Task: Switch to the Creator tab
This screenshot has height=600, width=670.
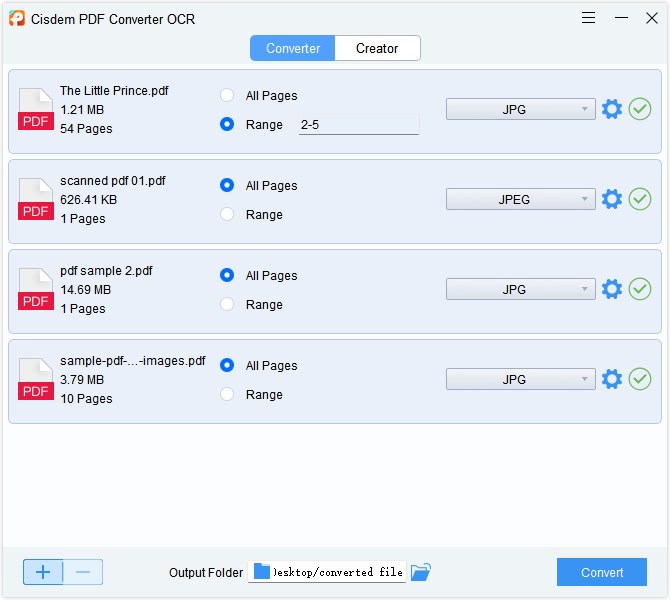Action: tap(377, 48)
